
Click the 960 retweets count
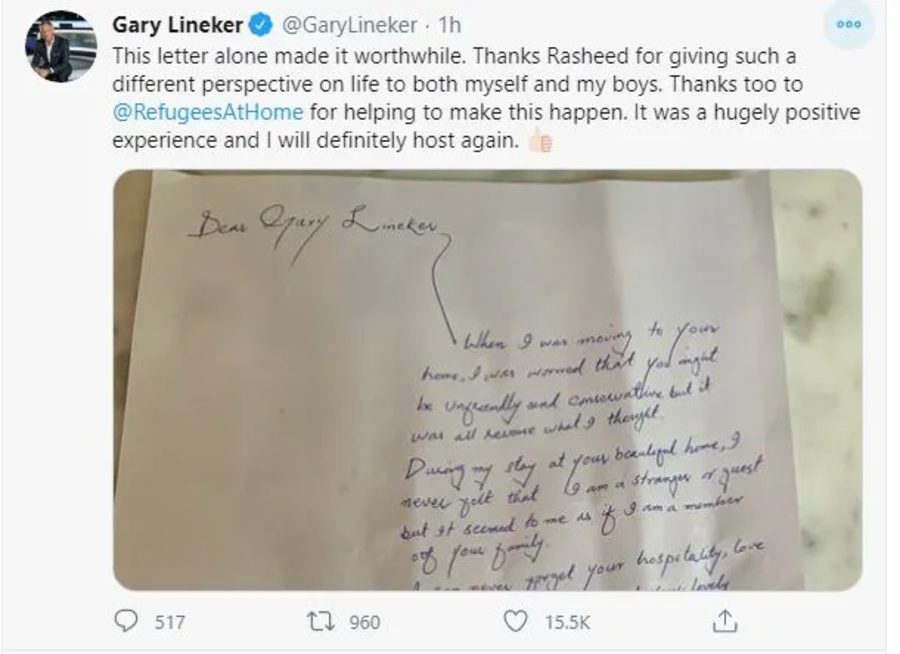pos(363,622)
